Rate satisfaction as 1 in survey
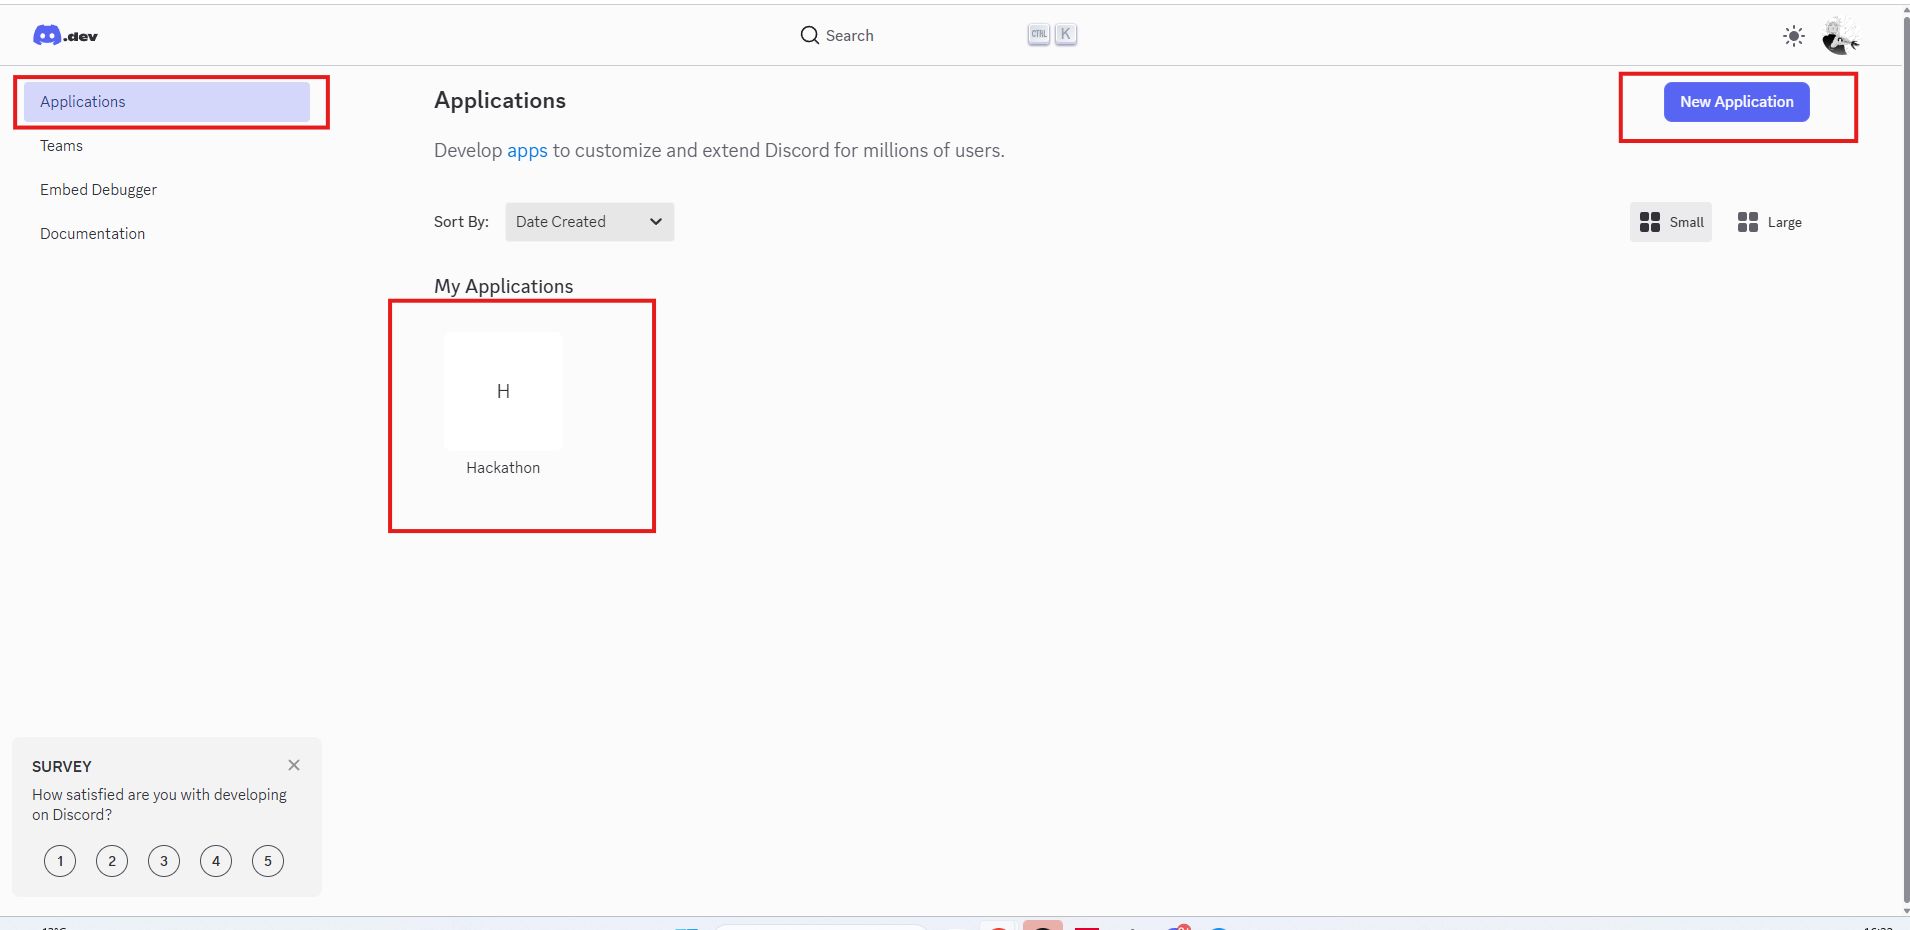The image size is (1910, 930). (x=60, y=861)
